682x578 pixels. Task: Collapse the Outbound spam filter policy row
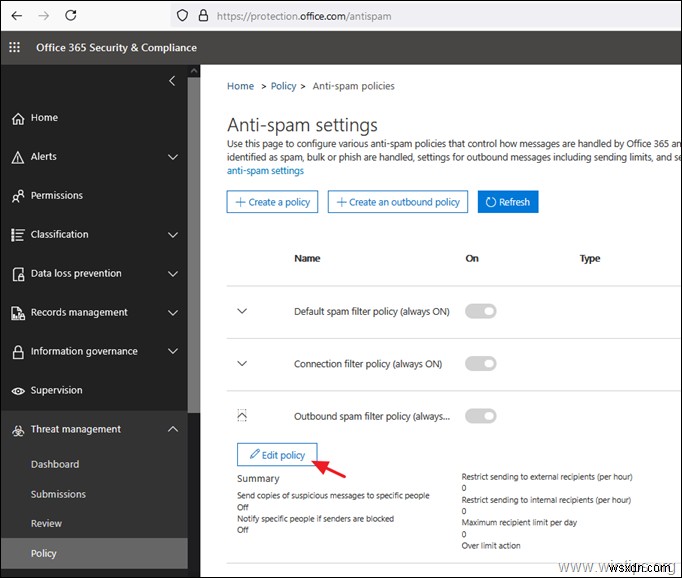pos(242,416)
